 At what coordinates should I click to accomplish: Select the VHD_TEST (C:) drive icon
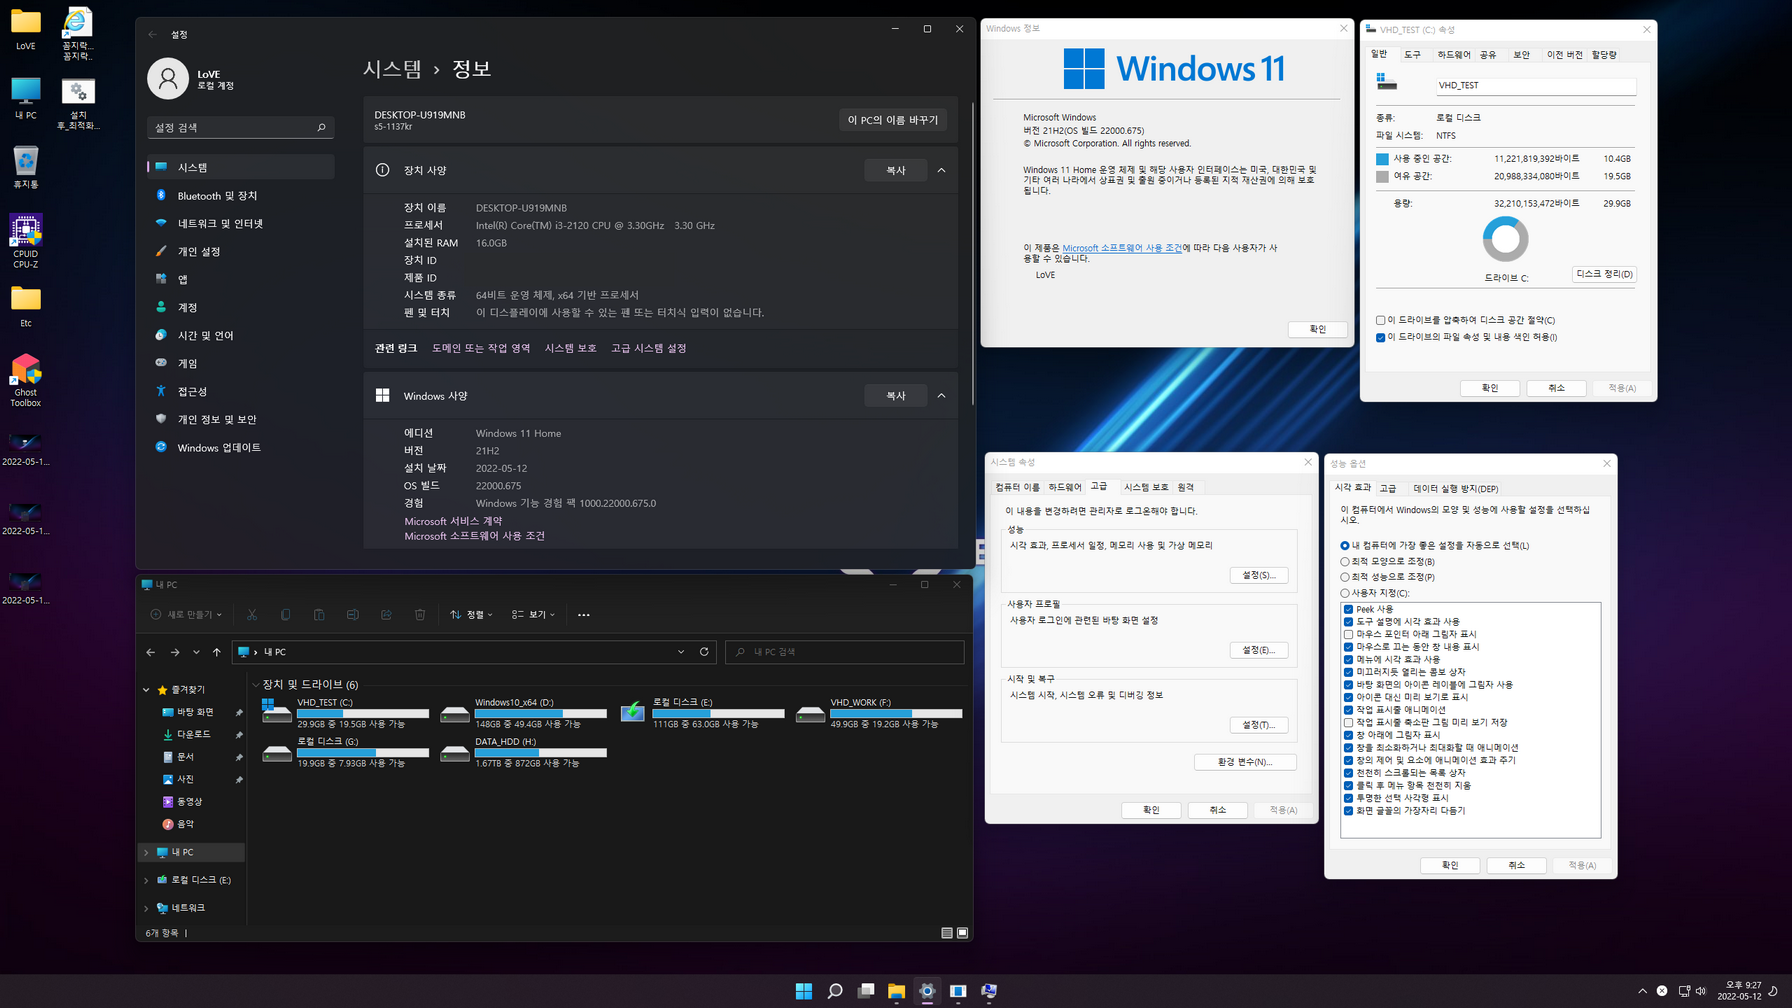276,711
